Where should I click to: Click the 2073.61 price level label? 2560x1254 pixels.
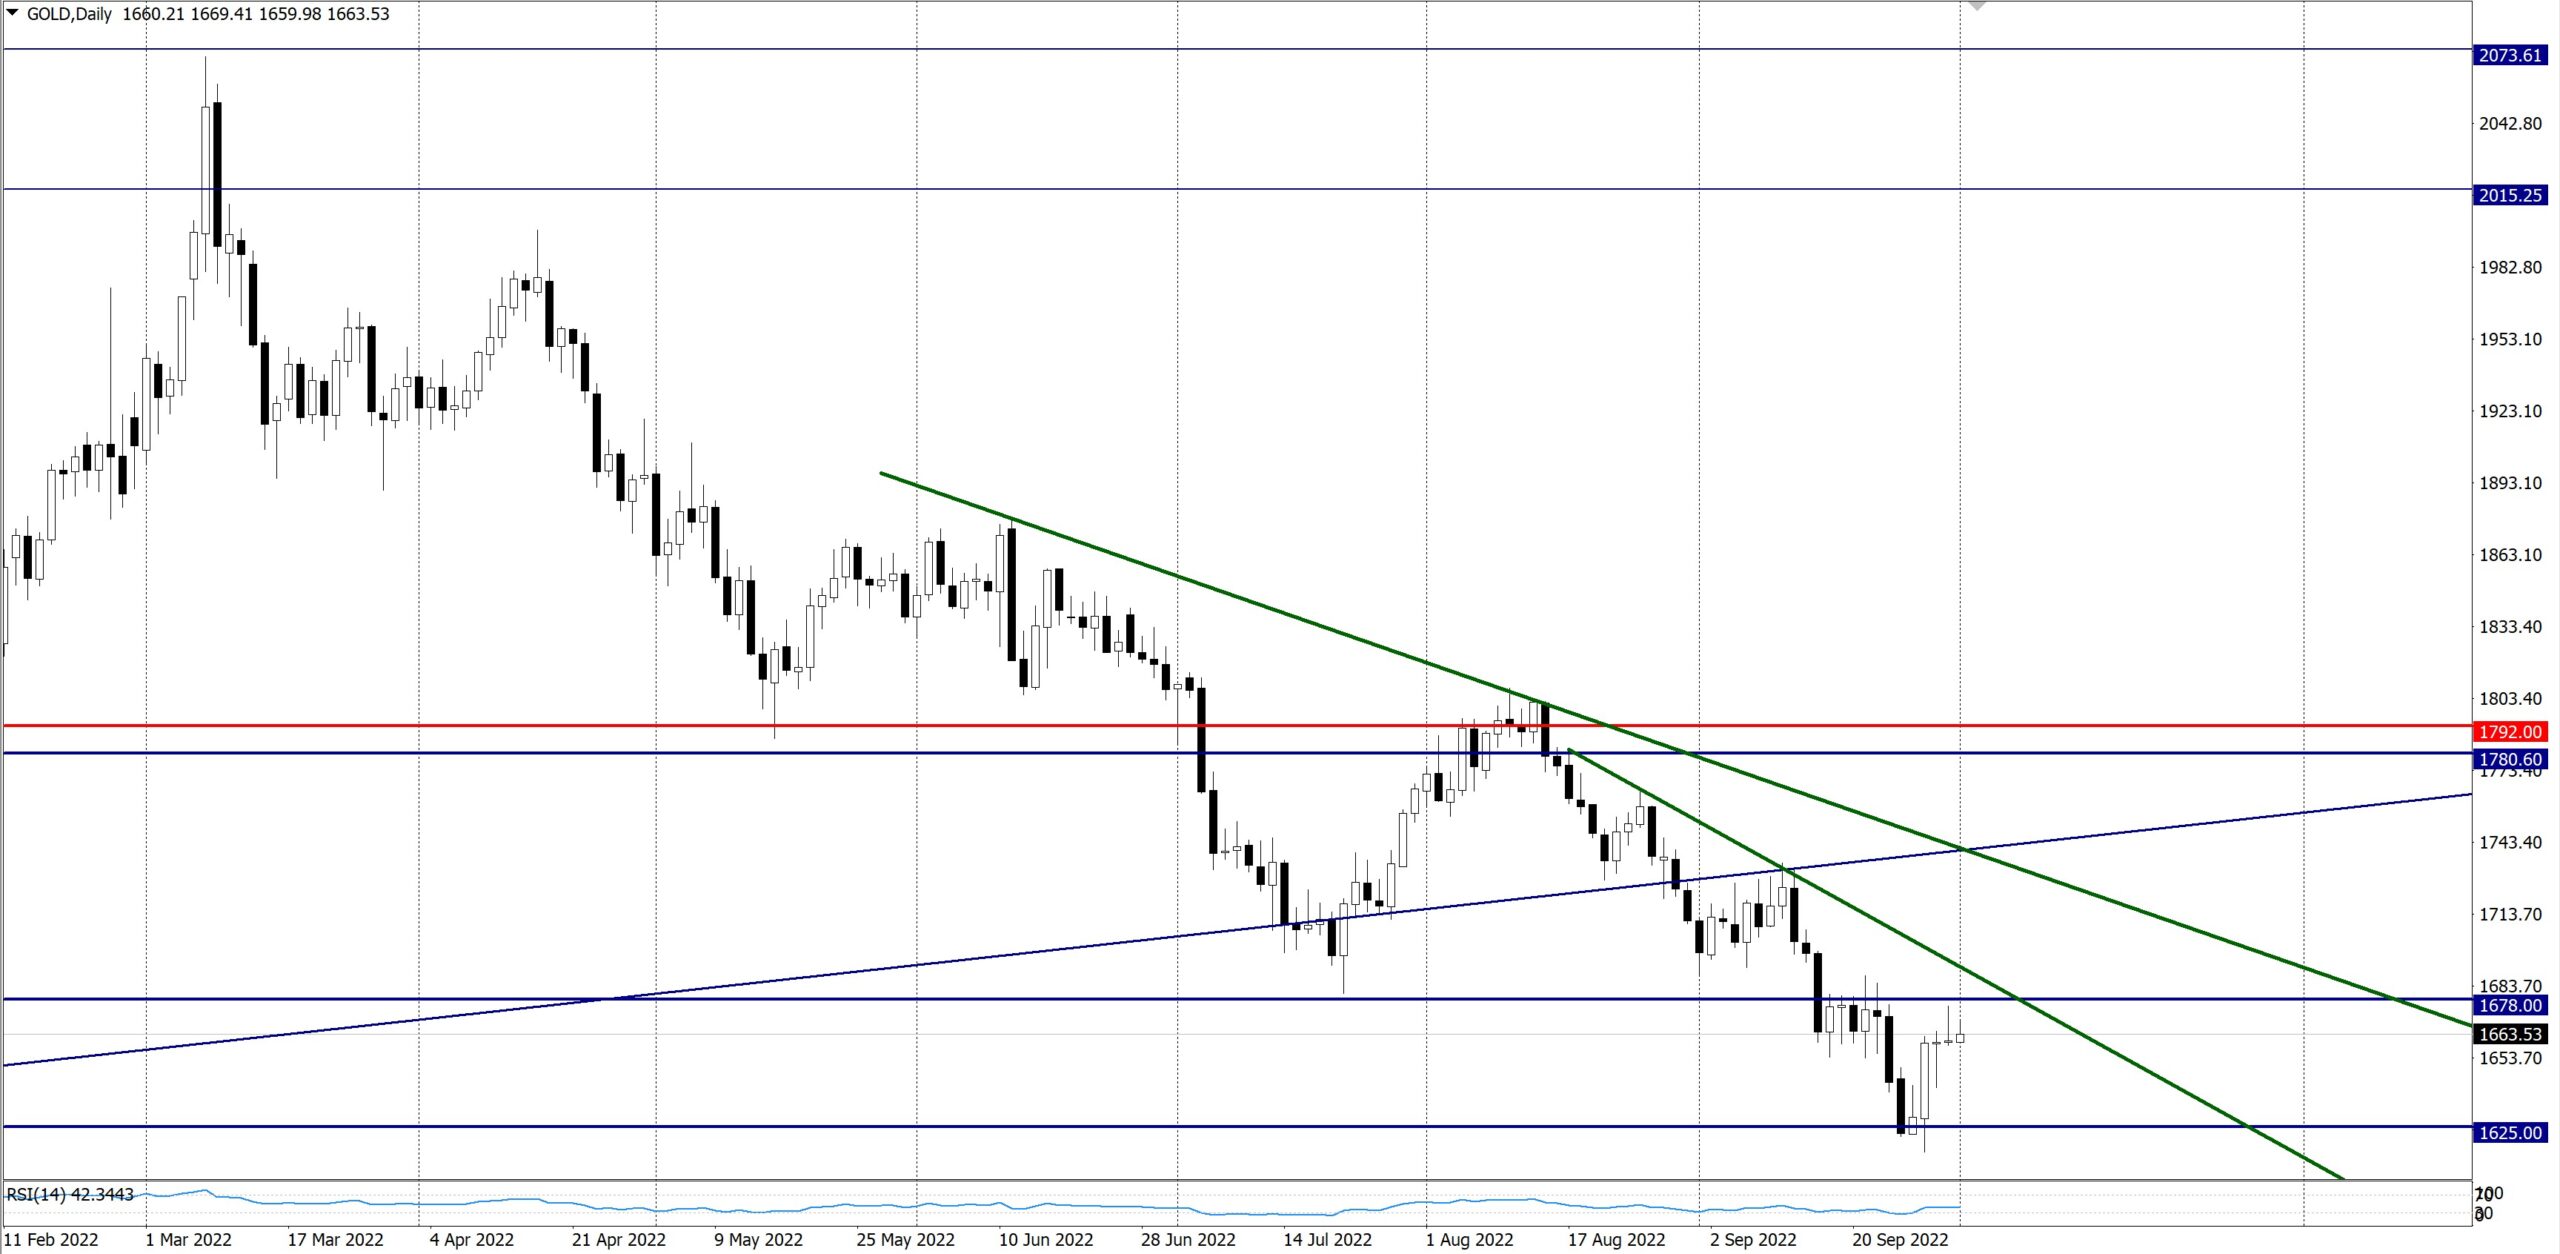2510,55
